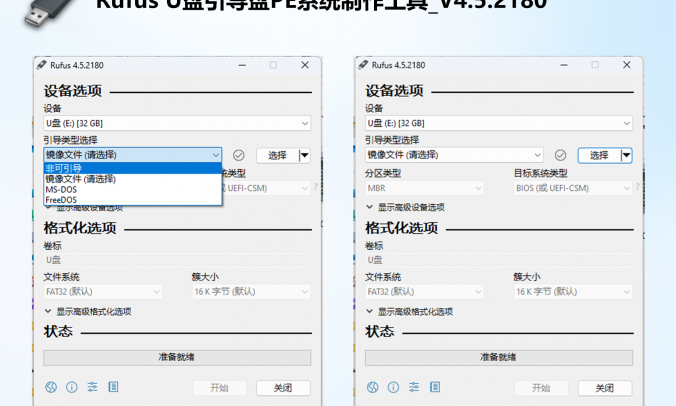Screen dimensions: 676x406
Task: Expand 显示高级格式化选项 in right window
Action: tap(410, 312)
